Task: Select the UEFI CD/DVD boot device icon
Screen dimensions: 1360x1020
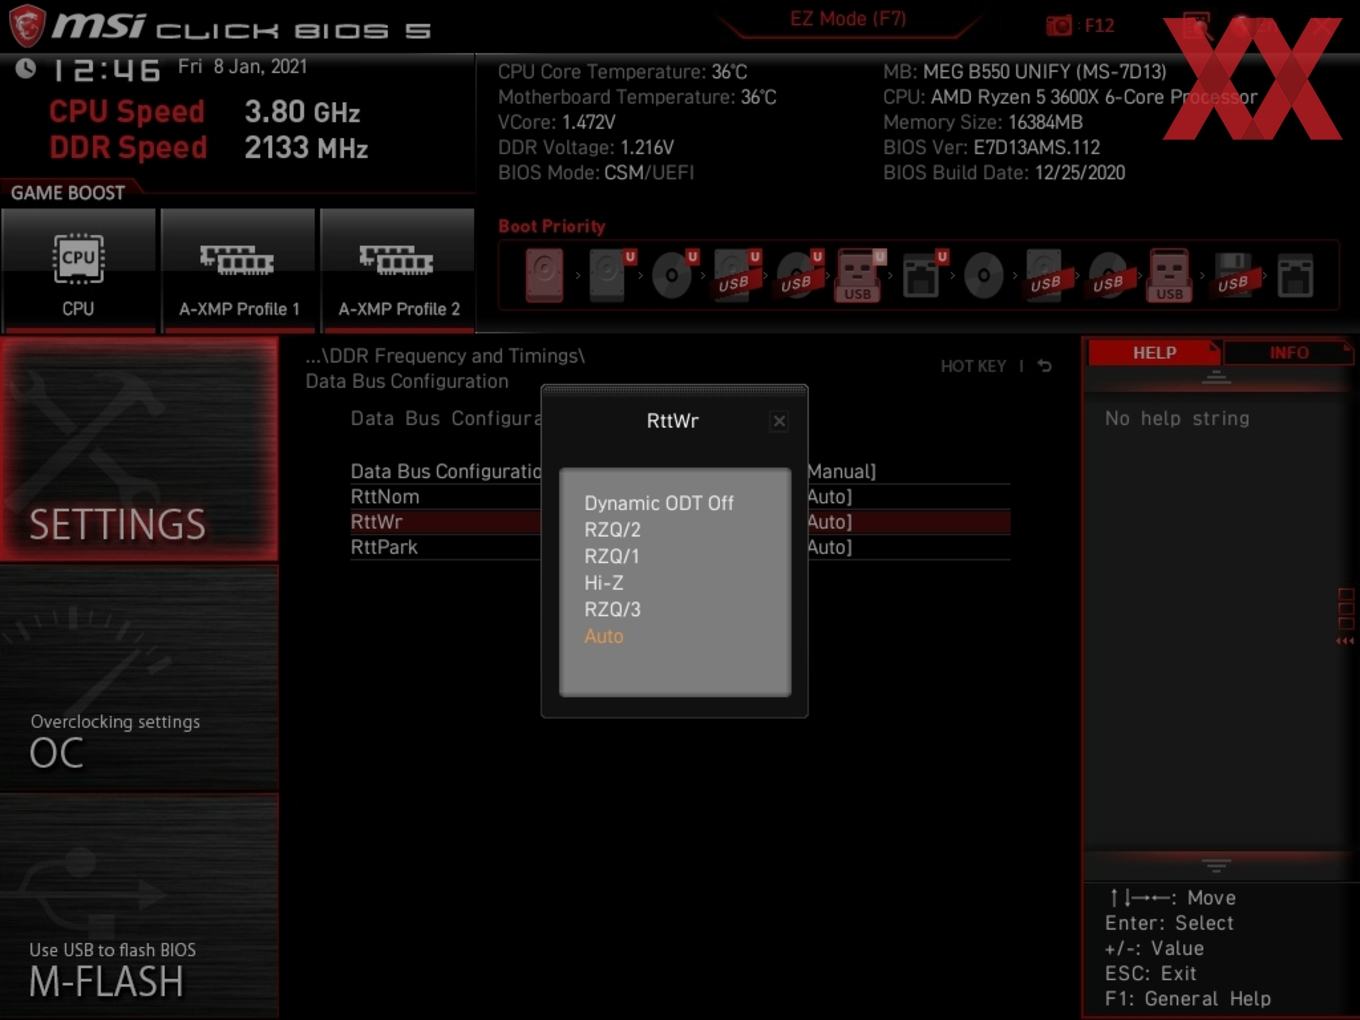Action: [x=673, y=275]
